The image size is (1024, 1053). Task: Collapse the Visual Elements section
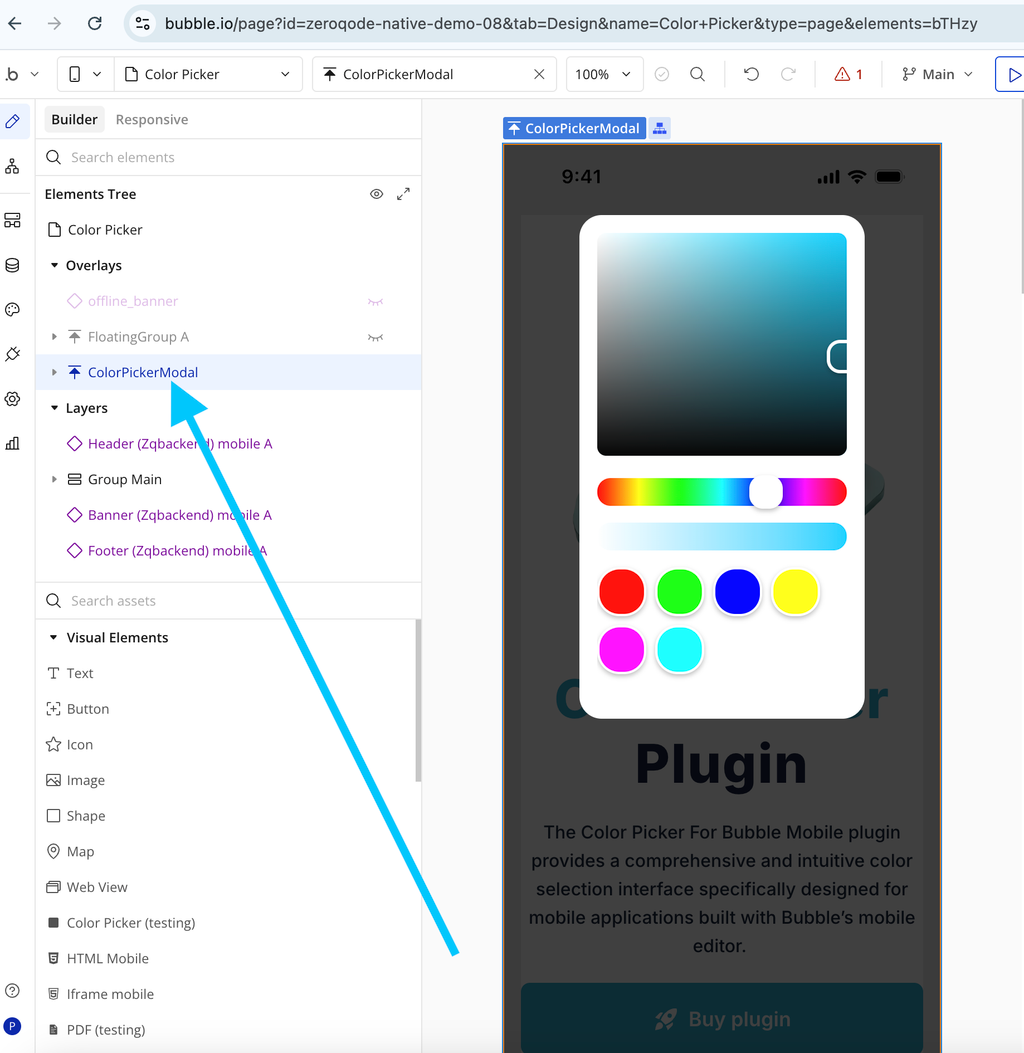click(x=54, y=637)
